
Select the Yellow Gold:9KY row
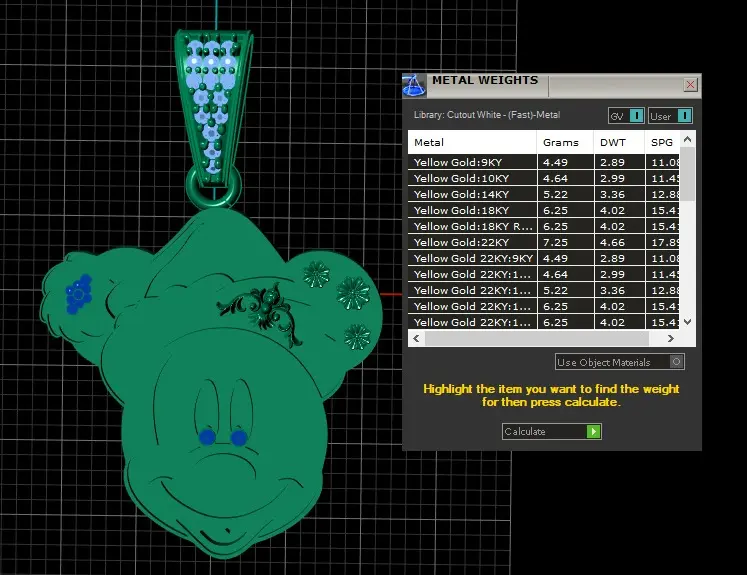click(x=544, y=162)
